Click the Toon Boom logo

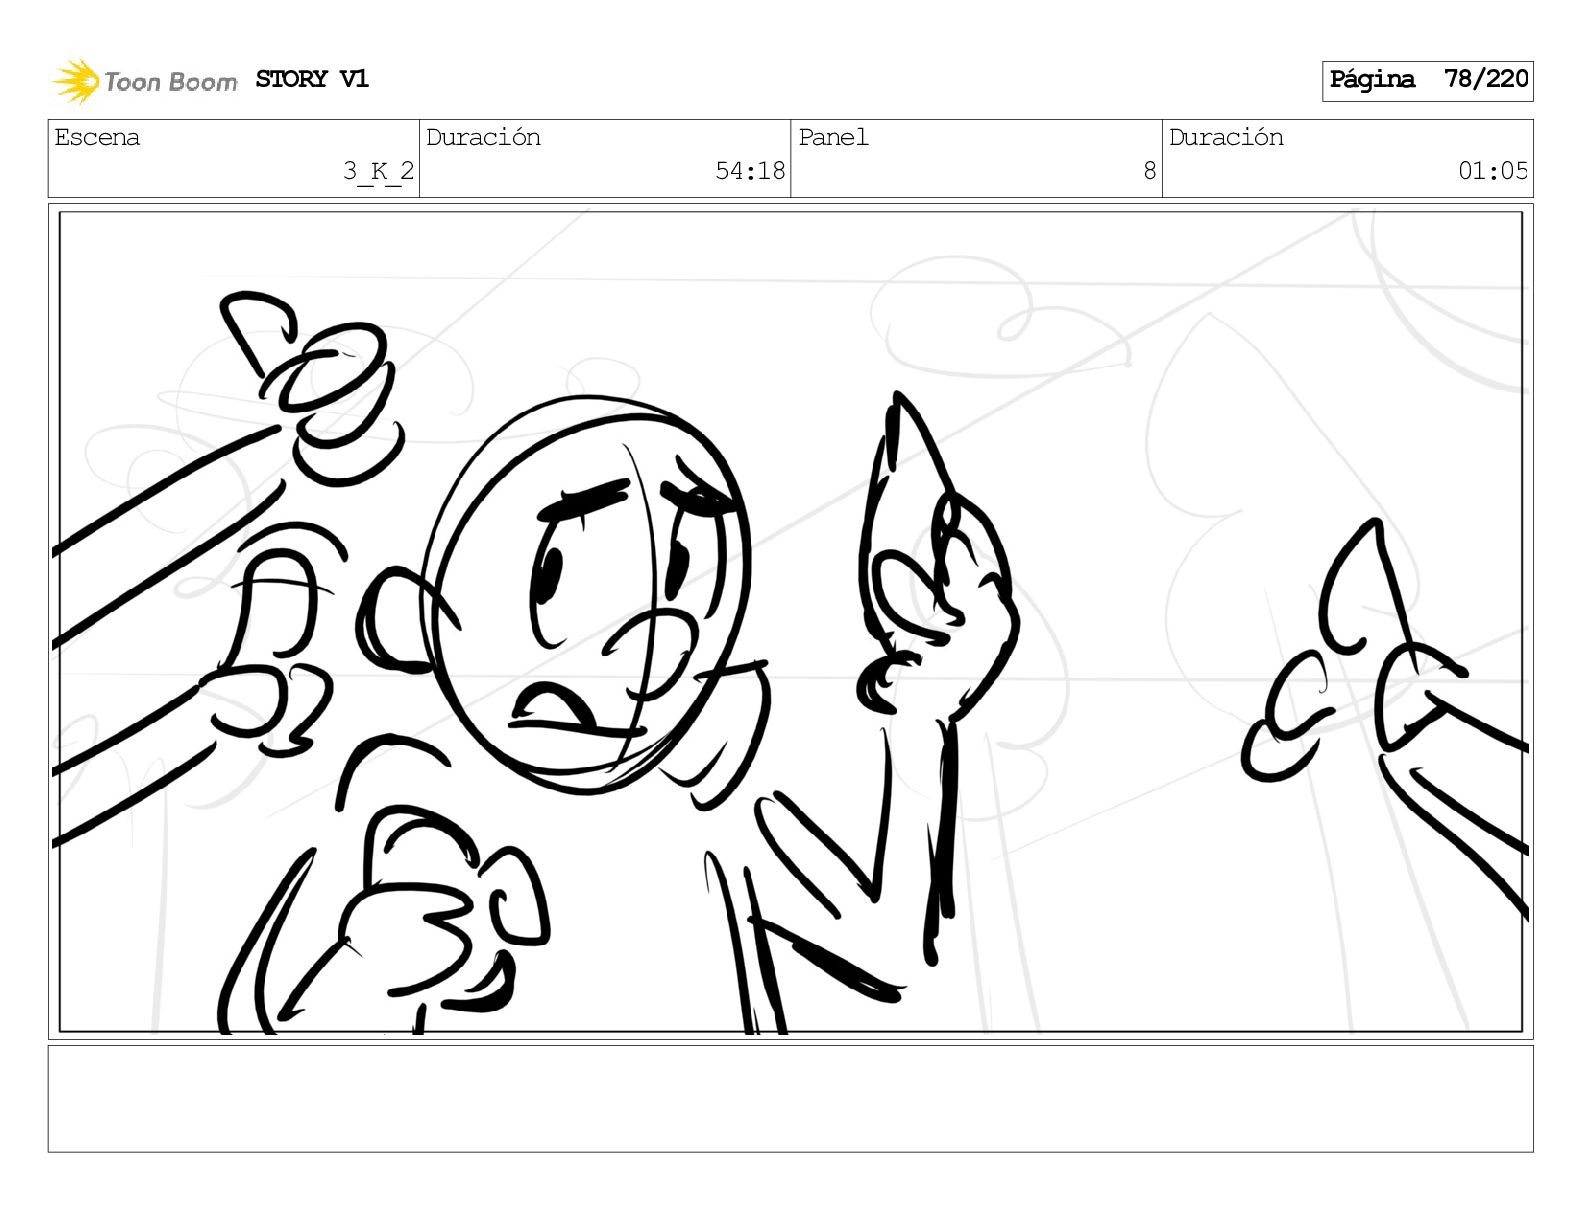145,81
